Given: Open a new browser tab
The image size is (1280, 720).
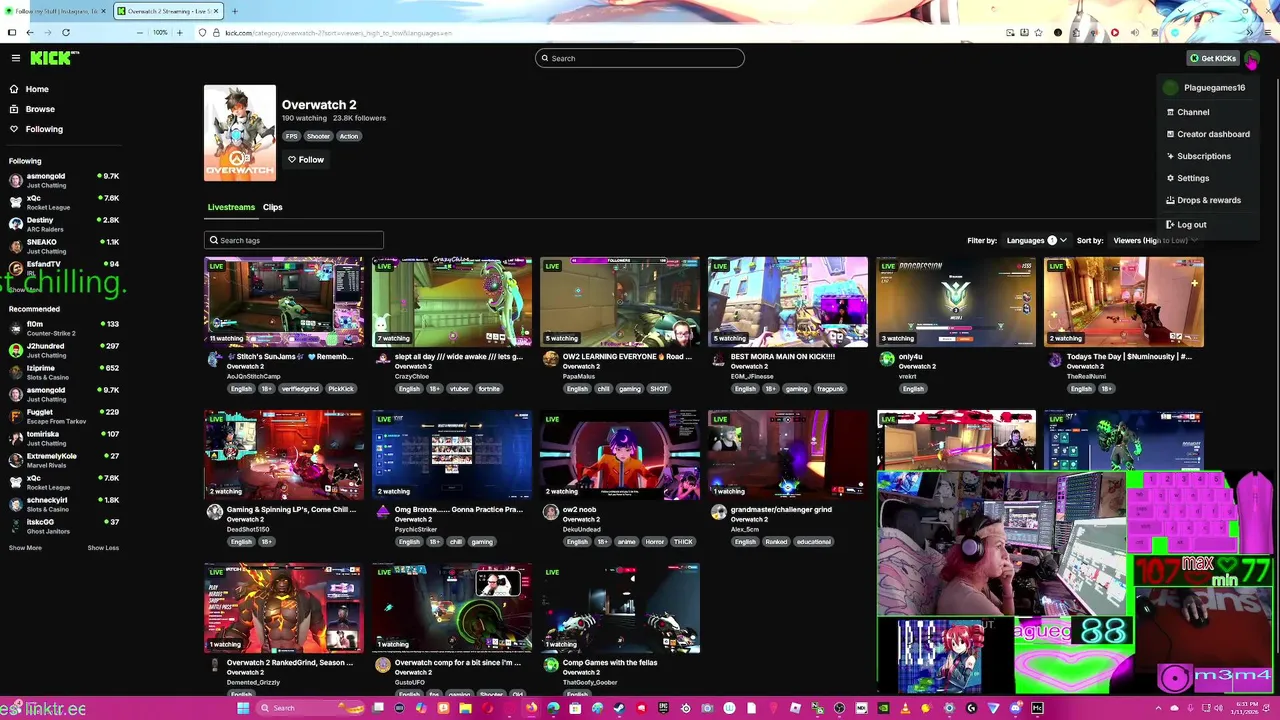Looking at the screenshot, I should click(234, 11).
